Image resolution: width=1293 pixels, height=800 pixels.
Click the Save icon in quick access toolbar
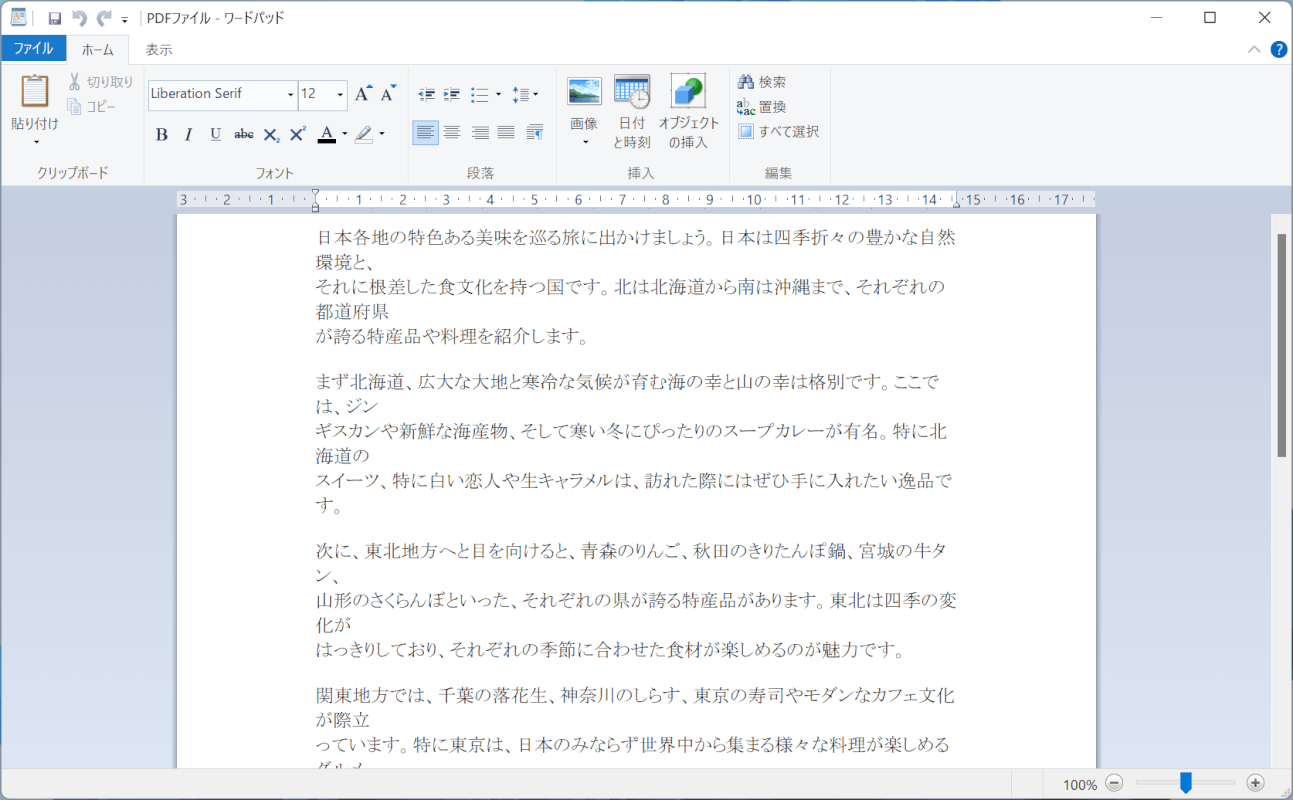(54, 18)
